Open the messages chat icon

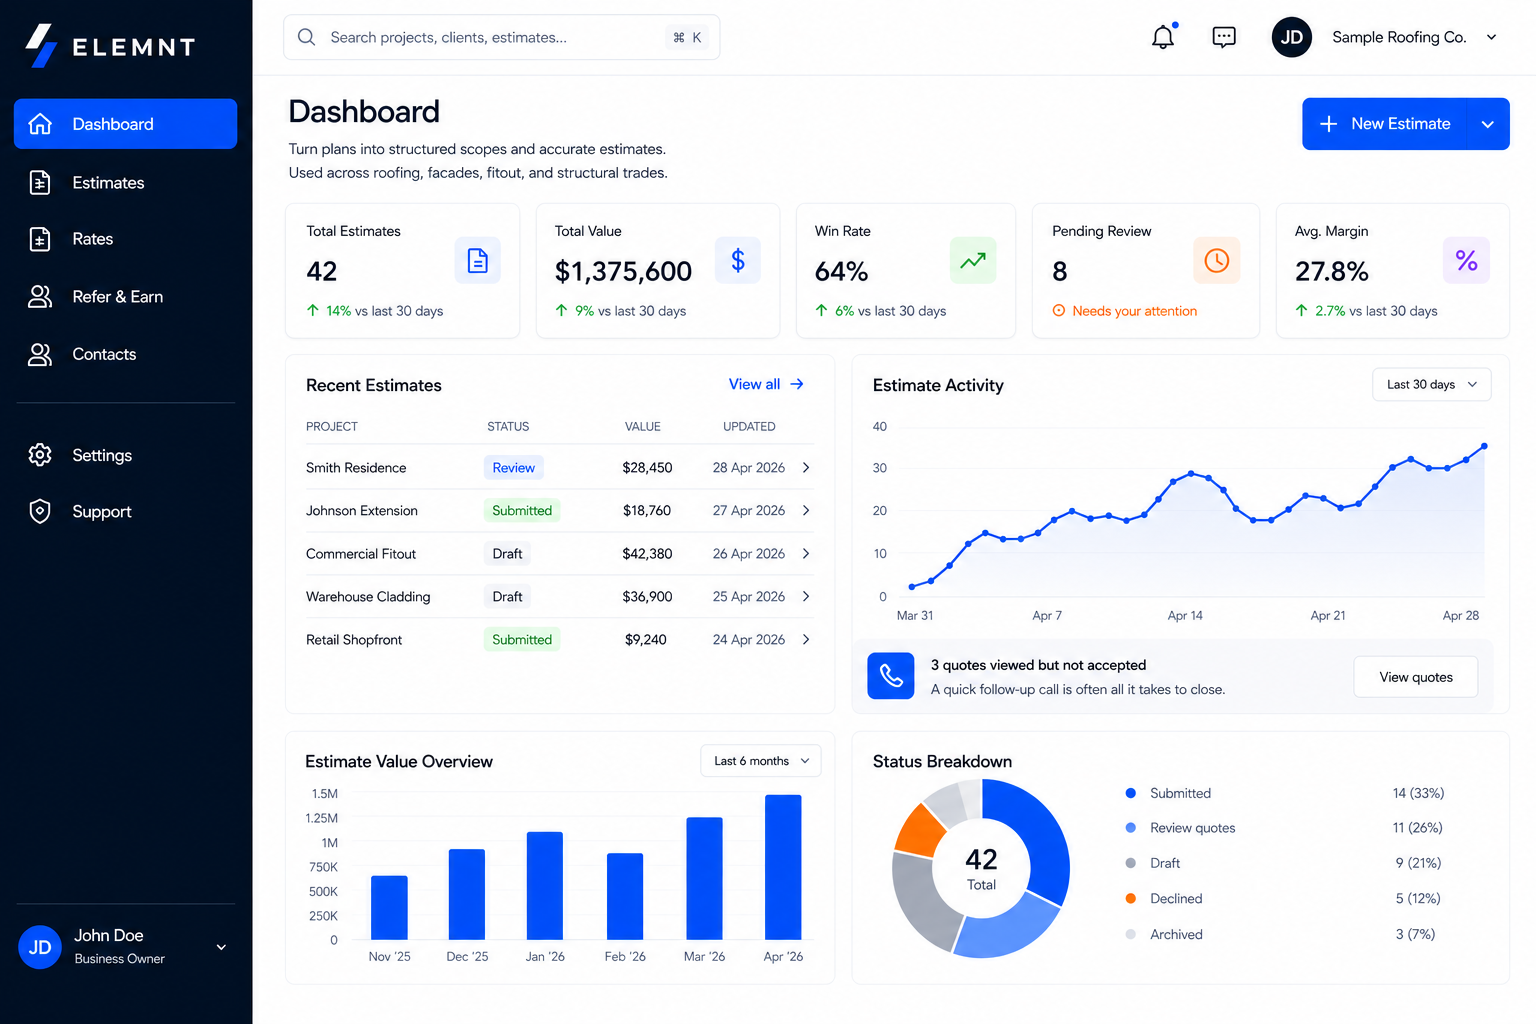pyautogui.click(x=1223, y=37)
